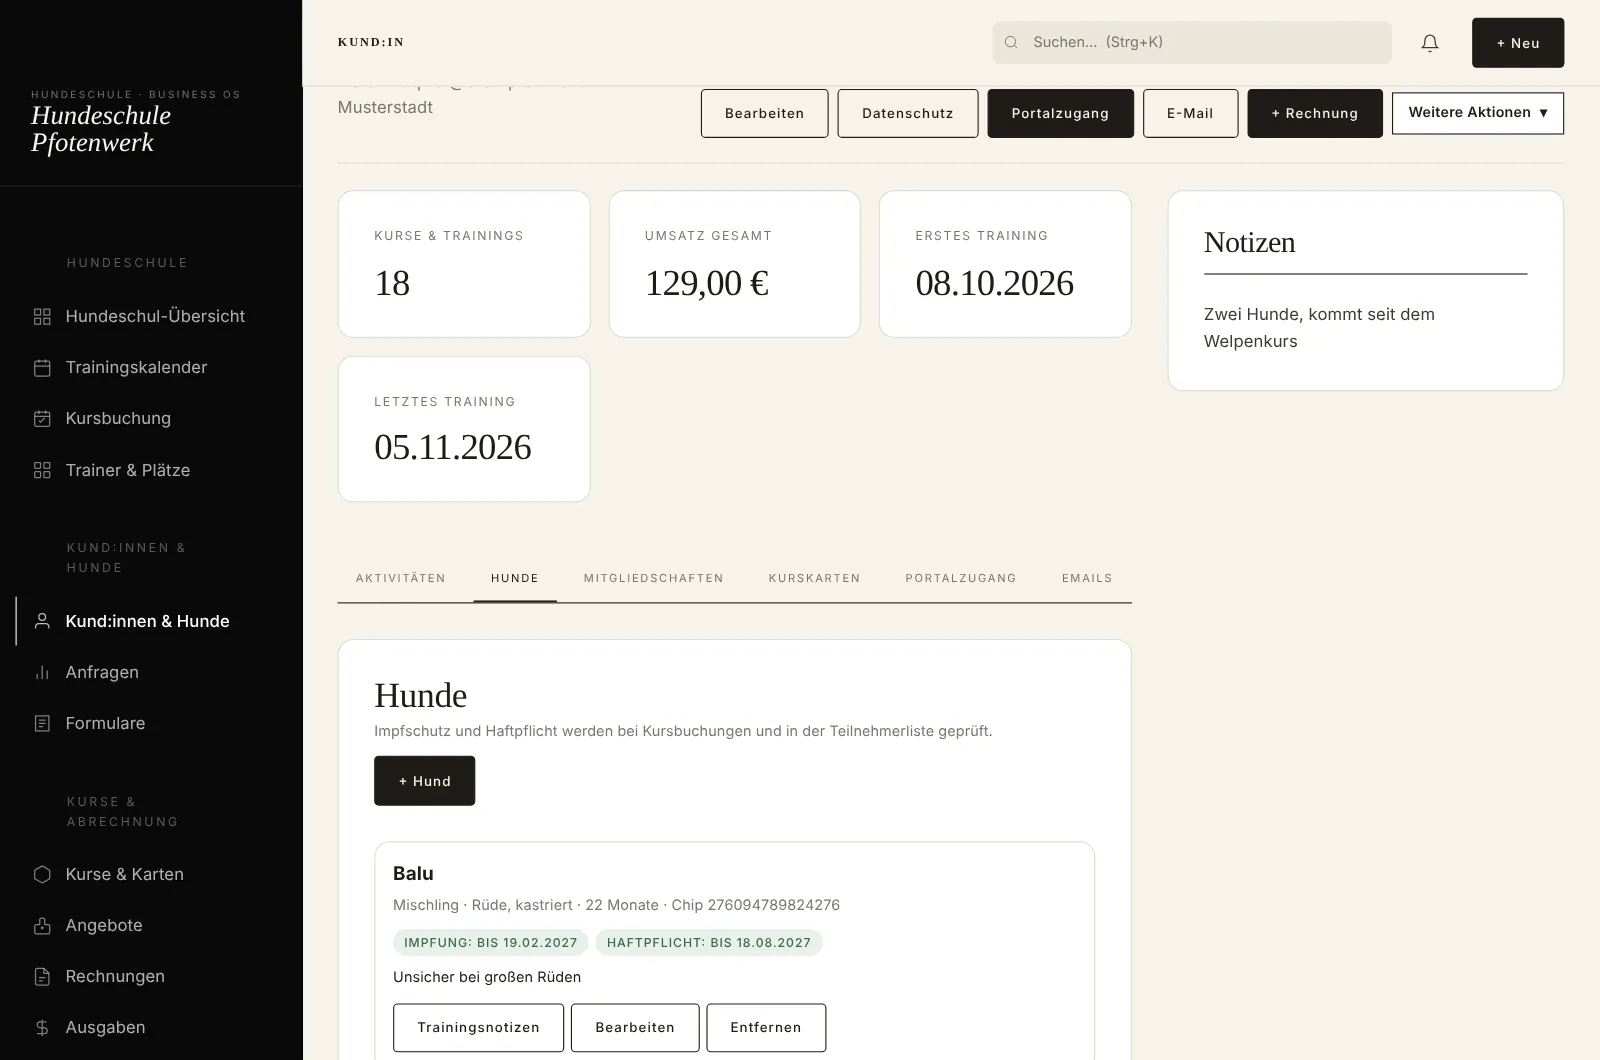The height and width of the screenshot is (1060, 1600).
Task: Open the Datenschutz button
Action: (x=908, y=113)
